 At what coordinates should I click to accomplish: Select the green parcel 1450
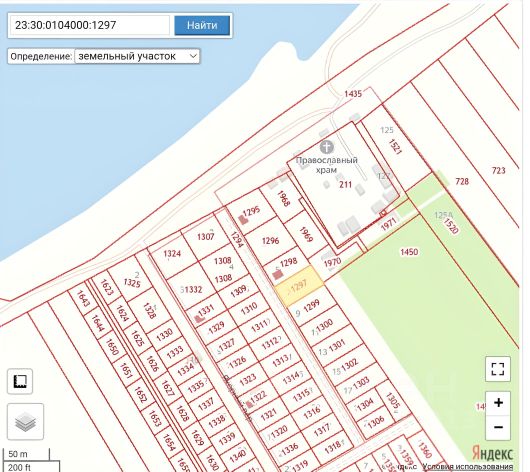pyautogui.click(x=409, y=252)
